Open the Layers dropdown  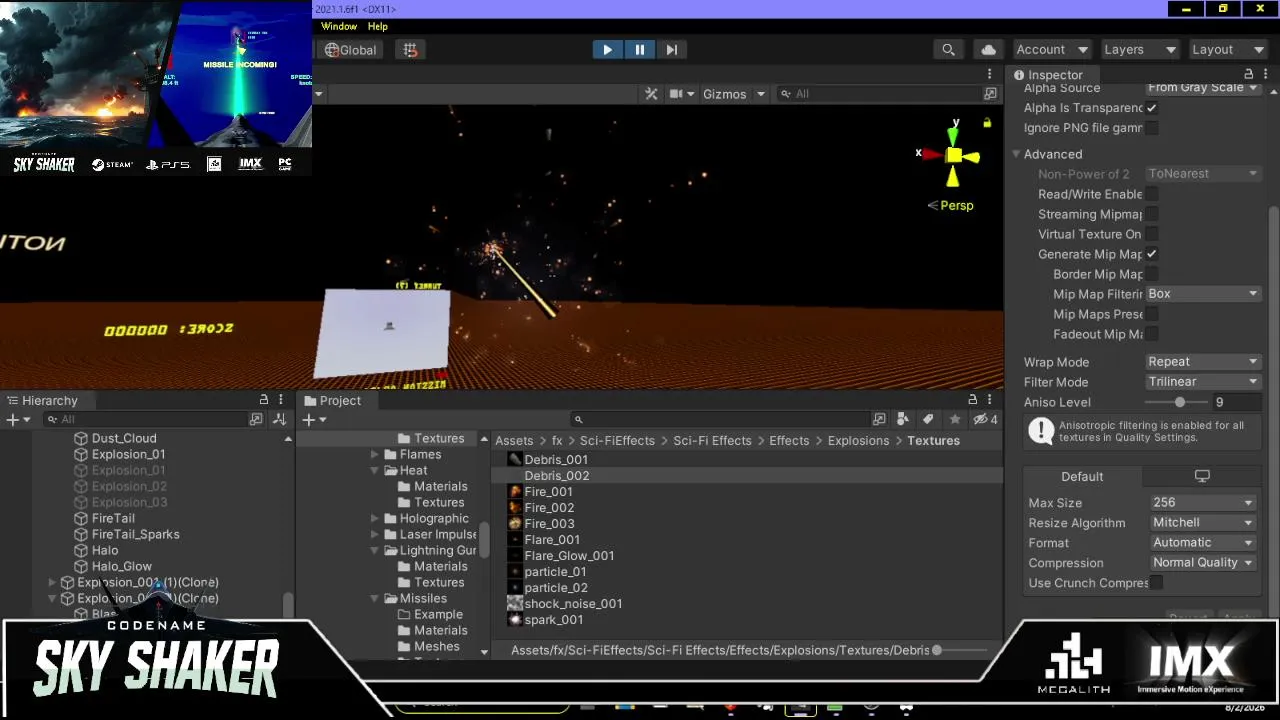click(x=1139, y=49)
